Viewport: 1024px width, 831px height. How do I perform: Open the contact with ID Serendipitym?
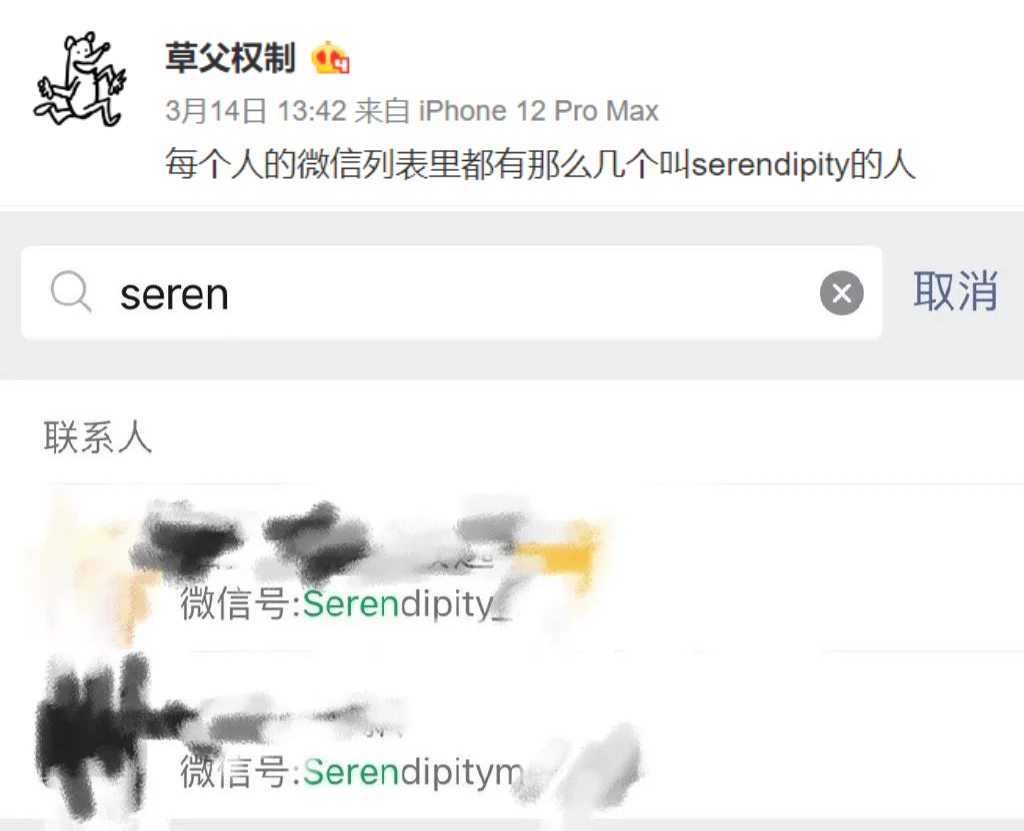(512, 735)
